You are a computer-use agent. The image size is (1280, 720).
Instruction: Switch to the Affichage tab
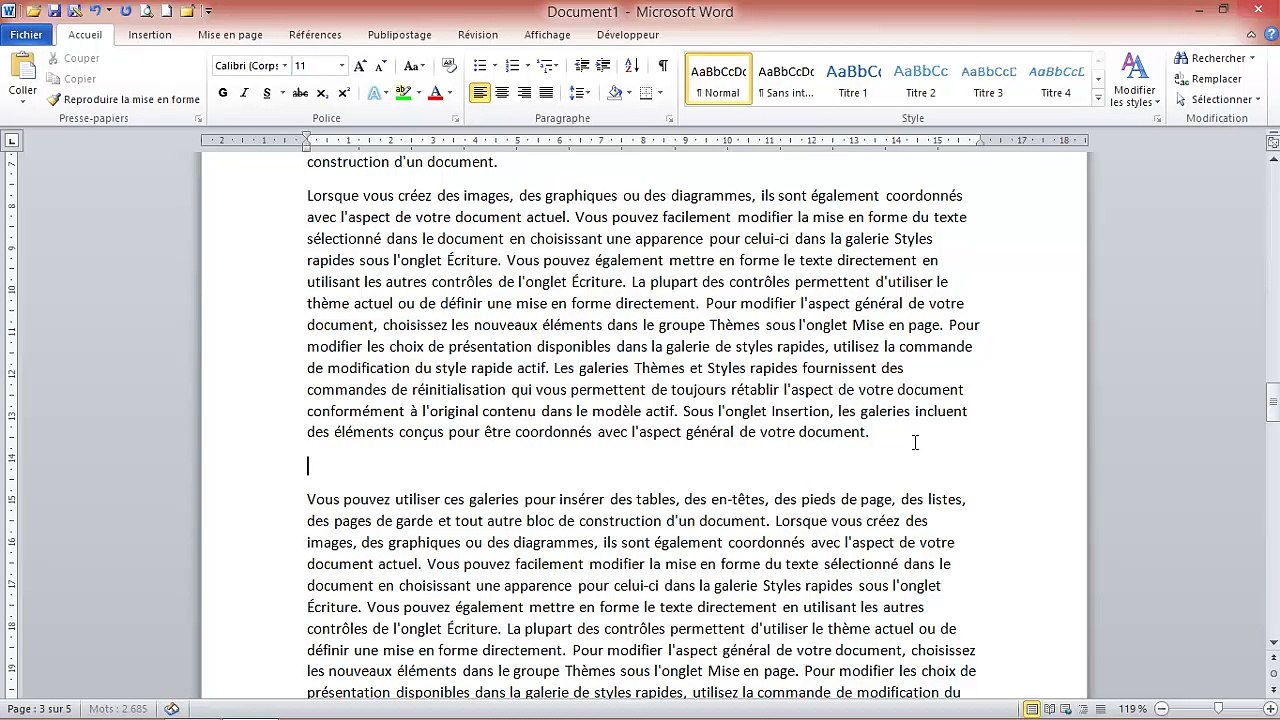pyautogui.click(x=547, y=35)
